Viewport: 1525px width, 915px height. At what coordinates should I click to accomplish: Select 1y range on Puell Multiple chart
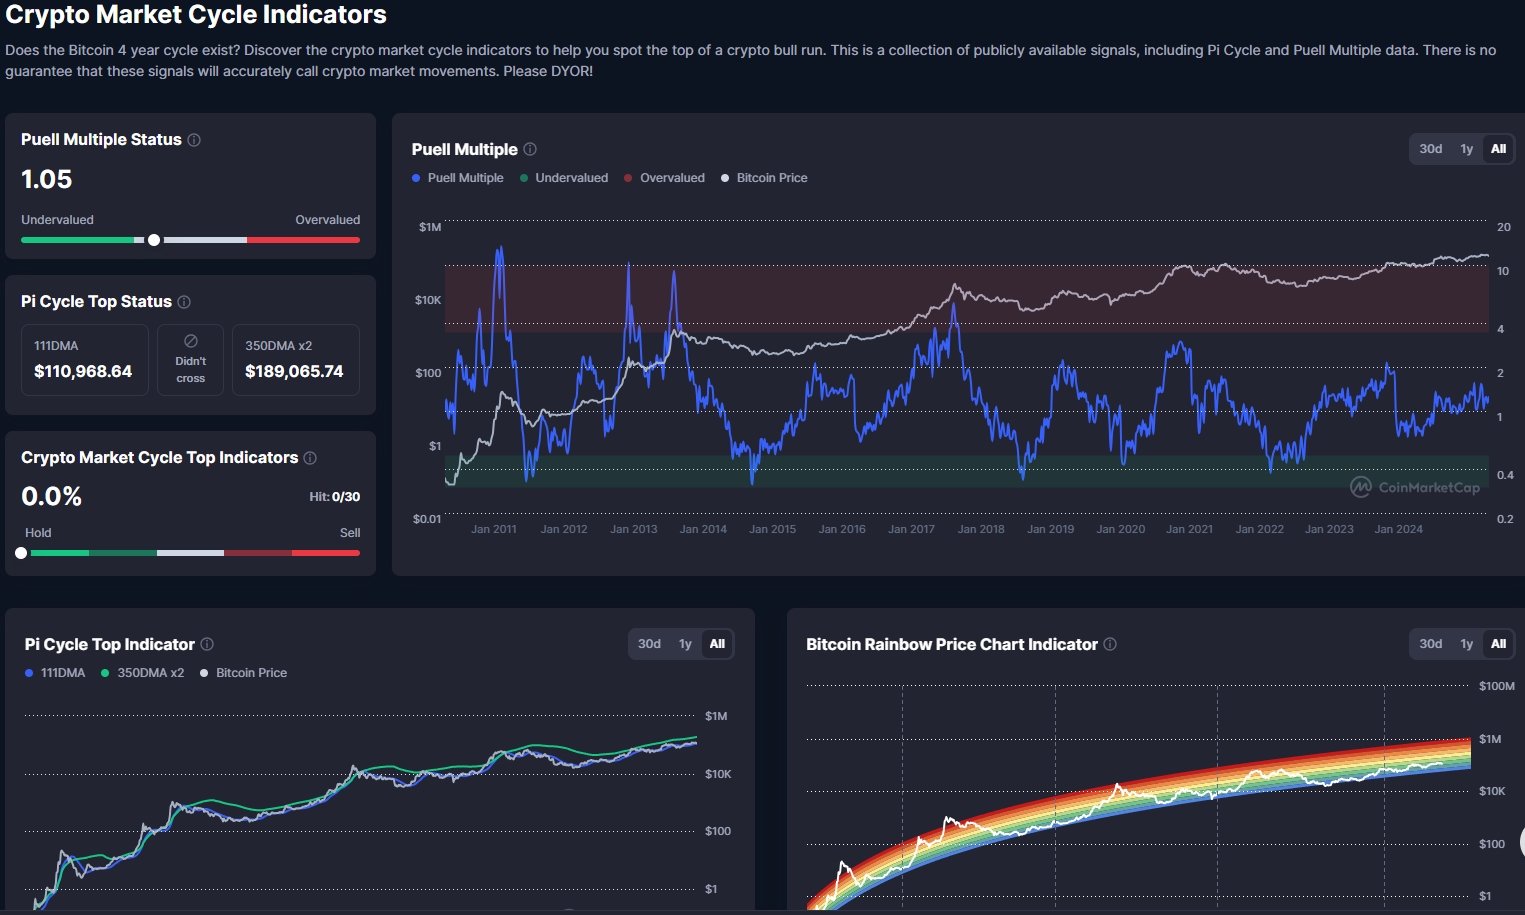(x=1467, y=149)
